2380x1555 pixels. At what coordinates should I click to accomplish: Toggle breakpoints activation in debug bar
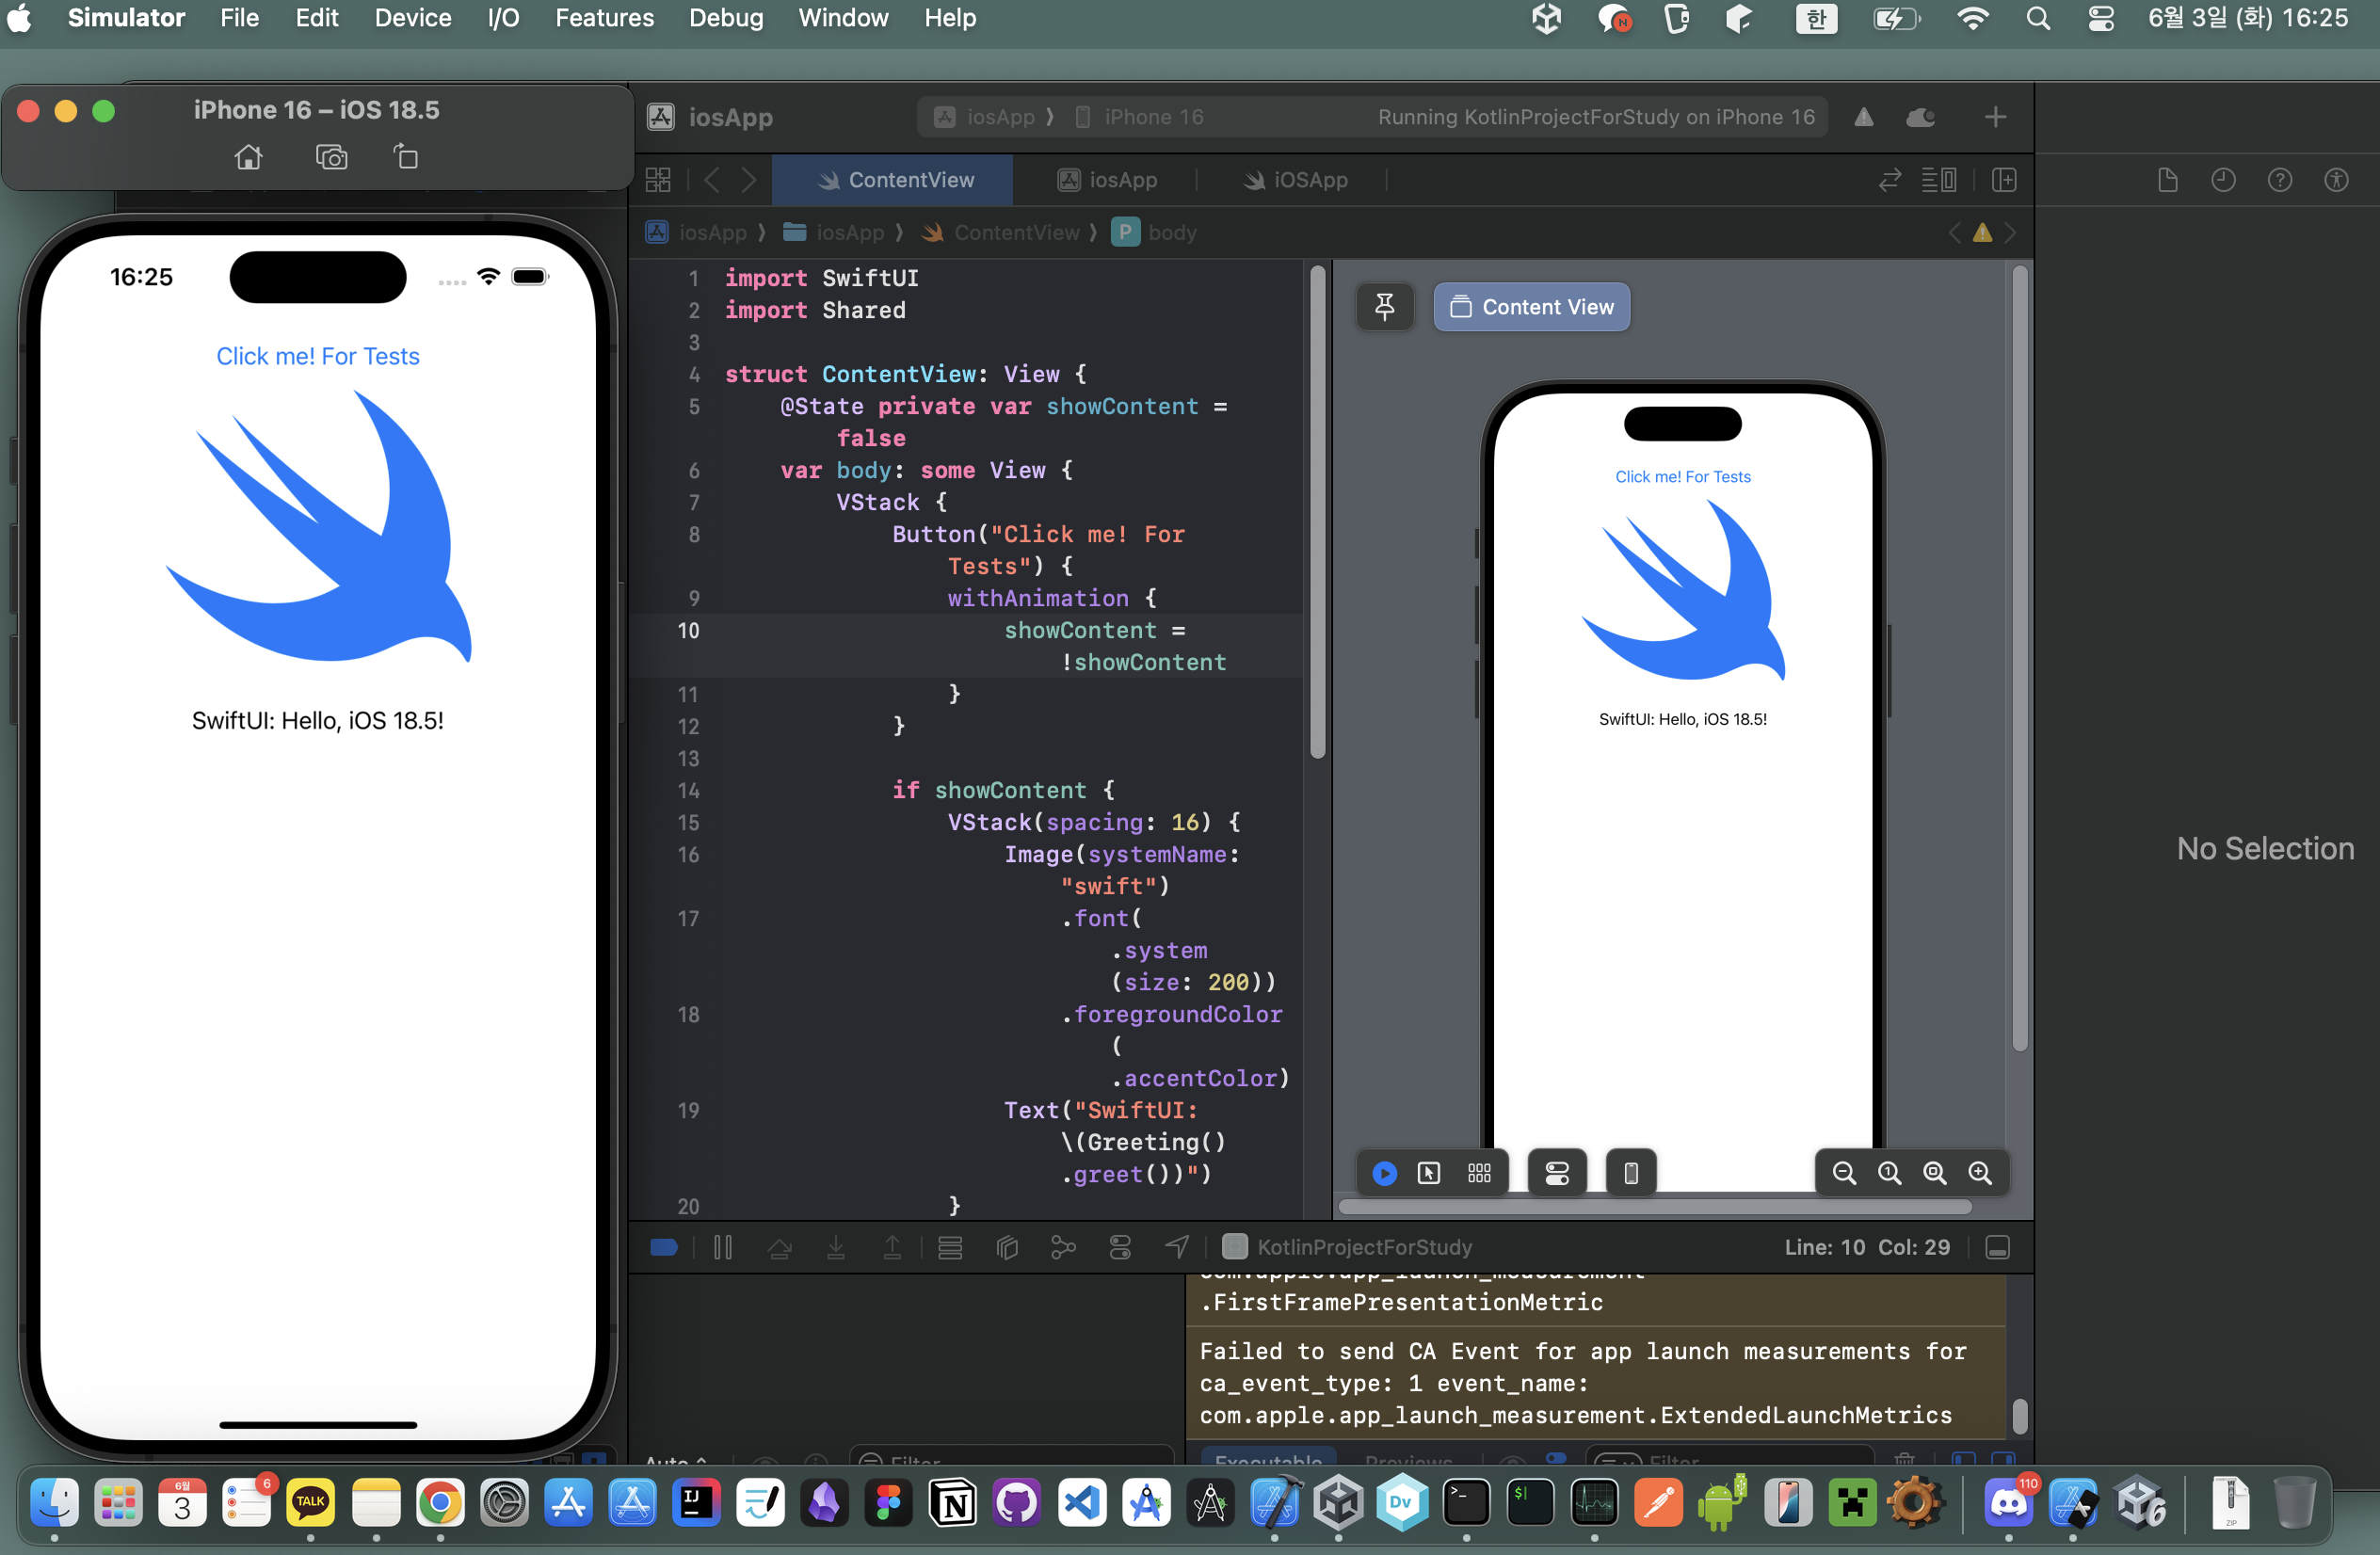coord(664,1247)
